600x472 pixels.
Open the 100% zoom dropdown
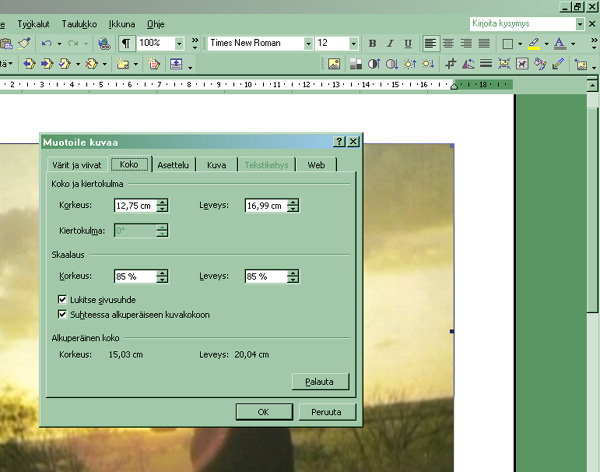coord(179,44)
